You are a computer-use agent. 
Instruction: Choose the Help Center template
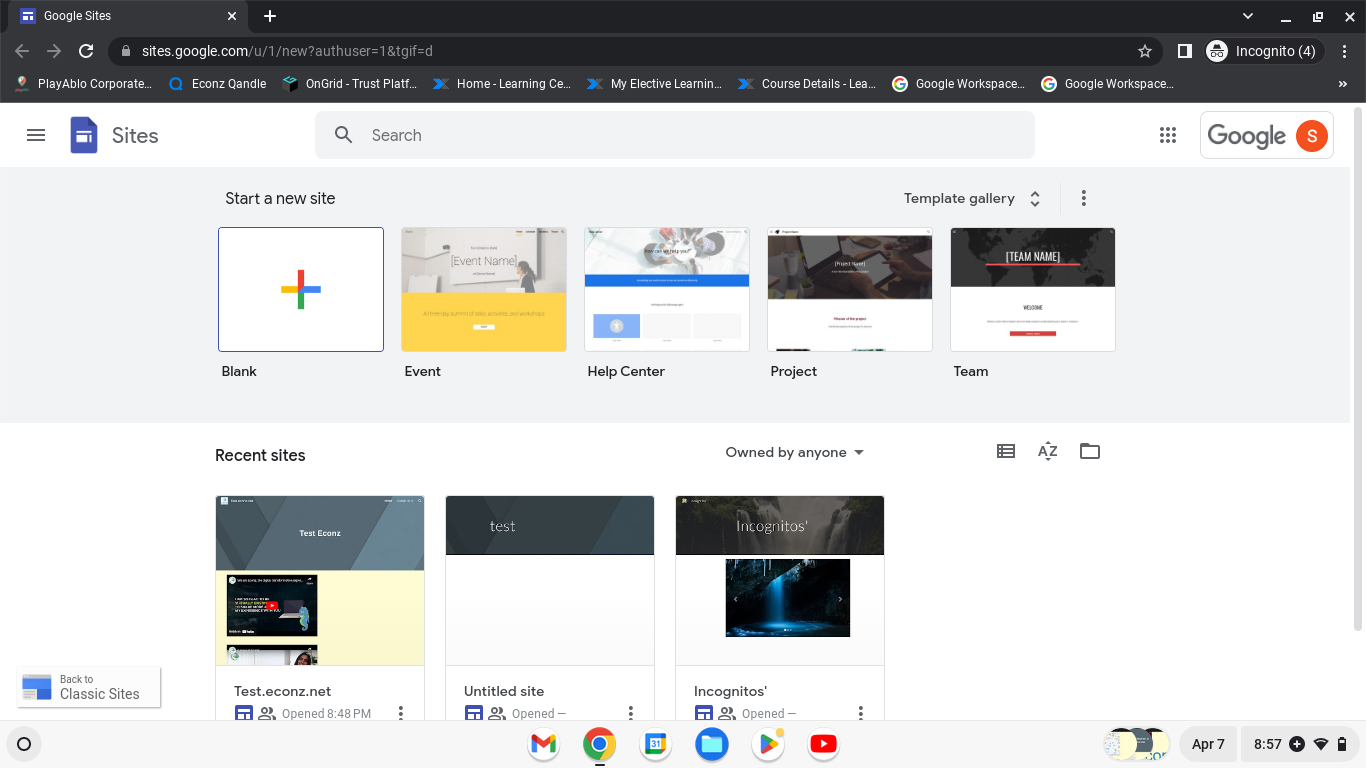[x=667, y=289]
